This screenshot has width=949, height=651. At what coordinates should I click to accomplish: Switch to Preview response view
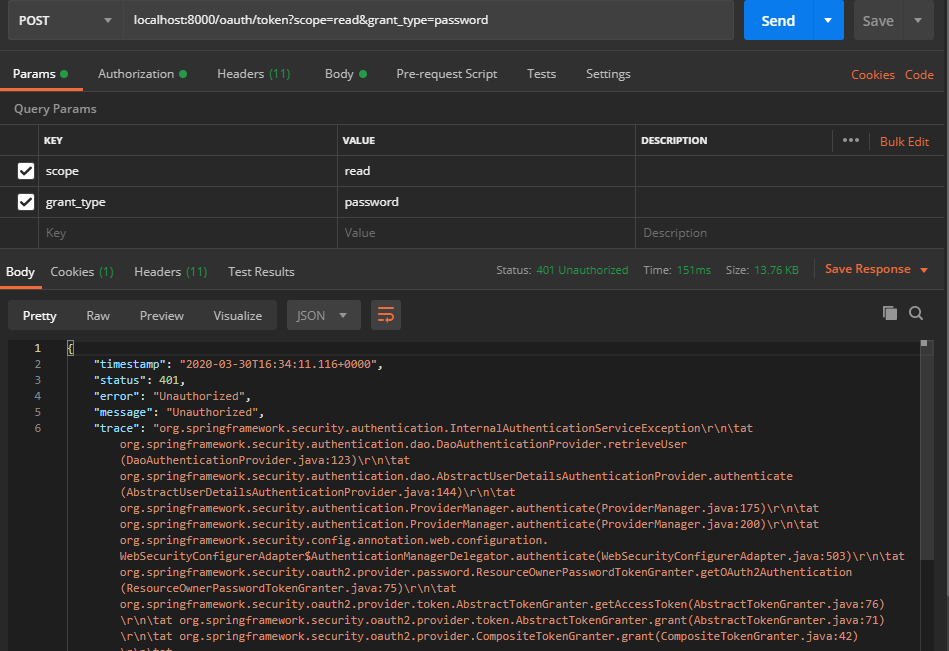pyautogui.click(x=161, y=315)
